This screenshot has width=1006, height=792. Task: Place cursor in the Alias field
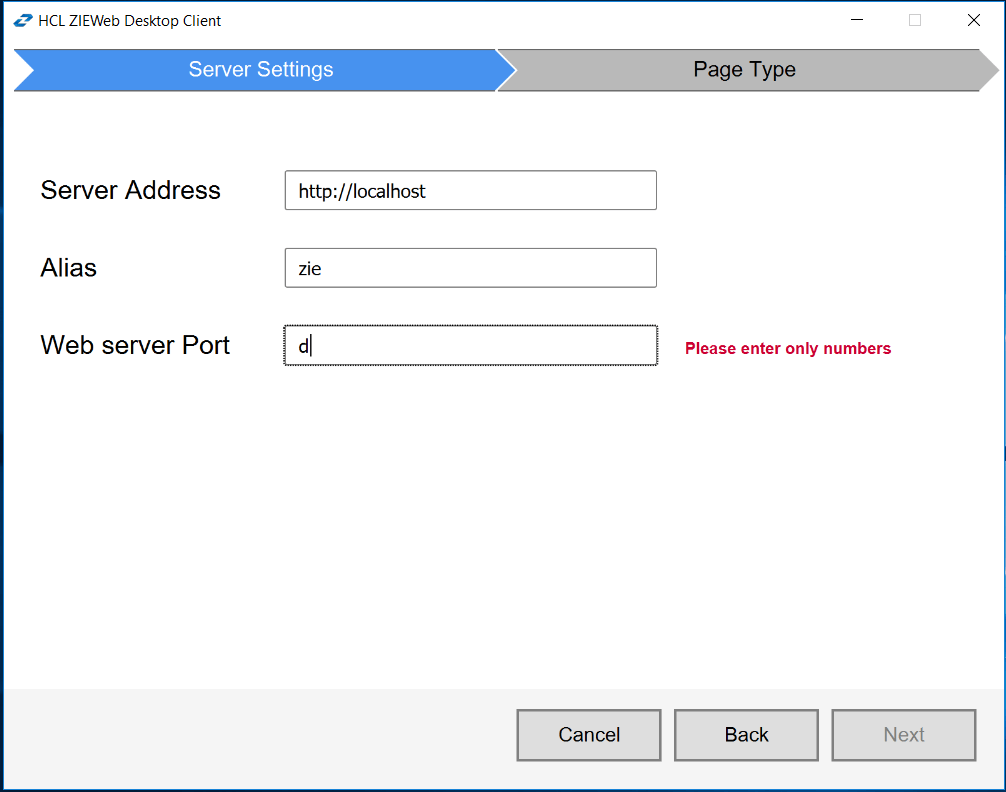point(470,268)
